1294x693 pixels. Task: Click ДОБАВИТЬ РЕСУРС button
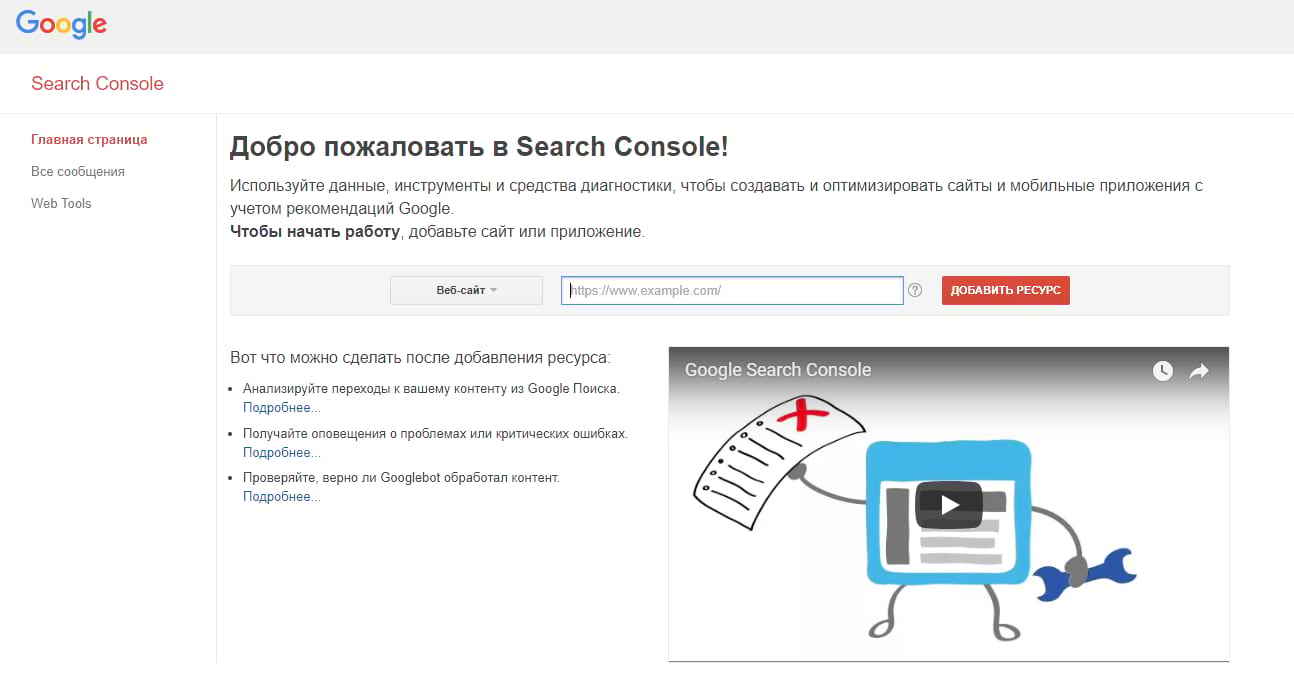1005,290
